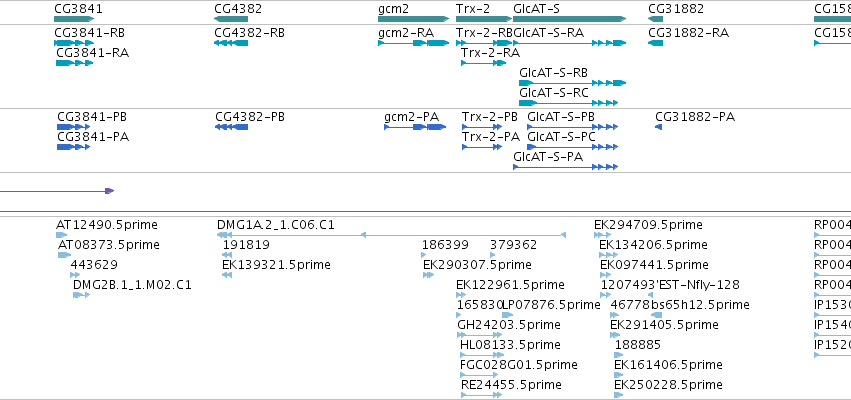Viewport: 851px width, 400px height.
Task: Click EST label 188885
Action: 638,346
